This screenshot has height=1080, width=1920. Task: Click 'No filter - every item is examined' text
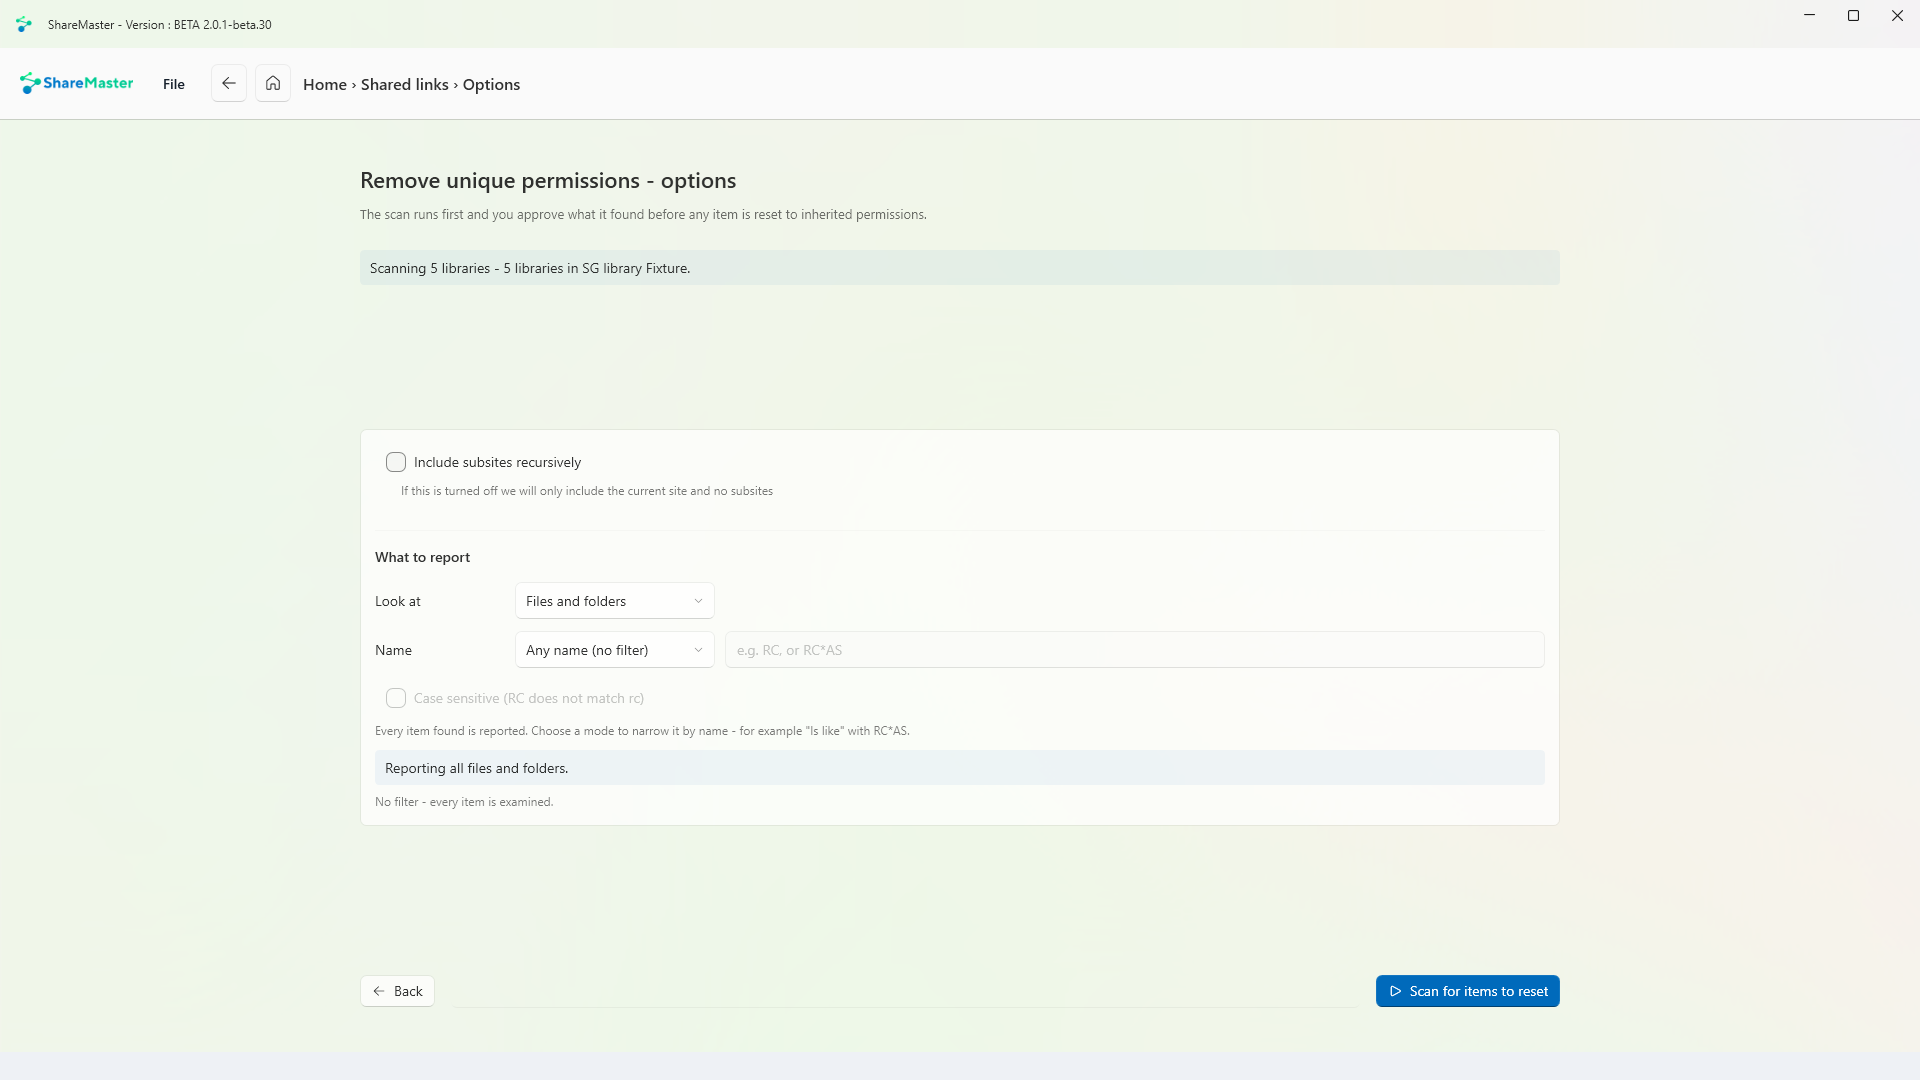click(x=464, y=802)
